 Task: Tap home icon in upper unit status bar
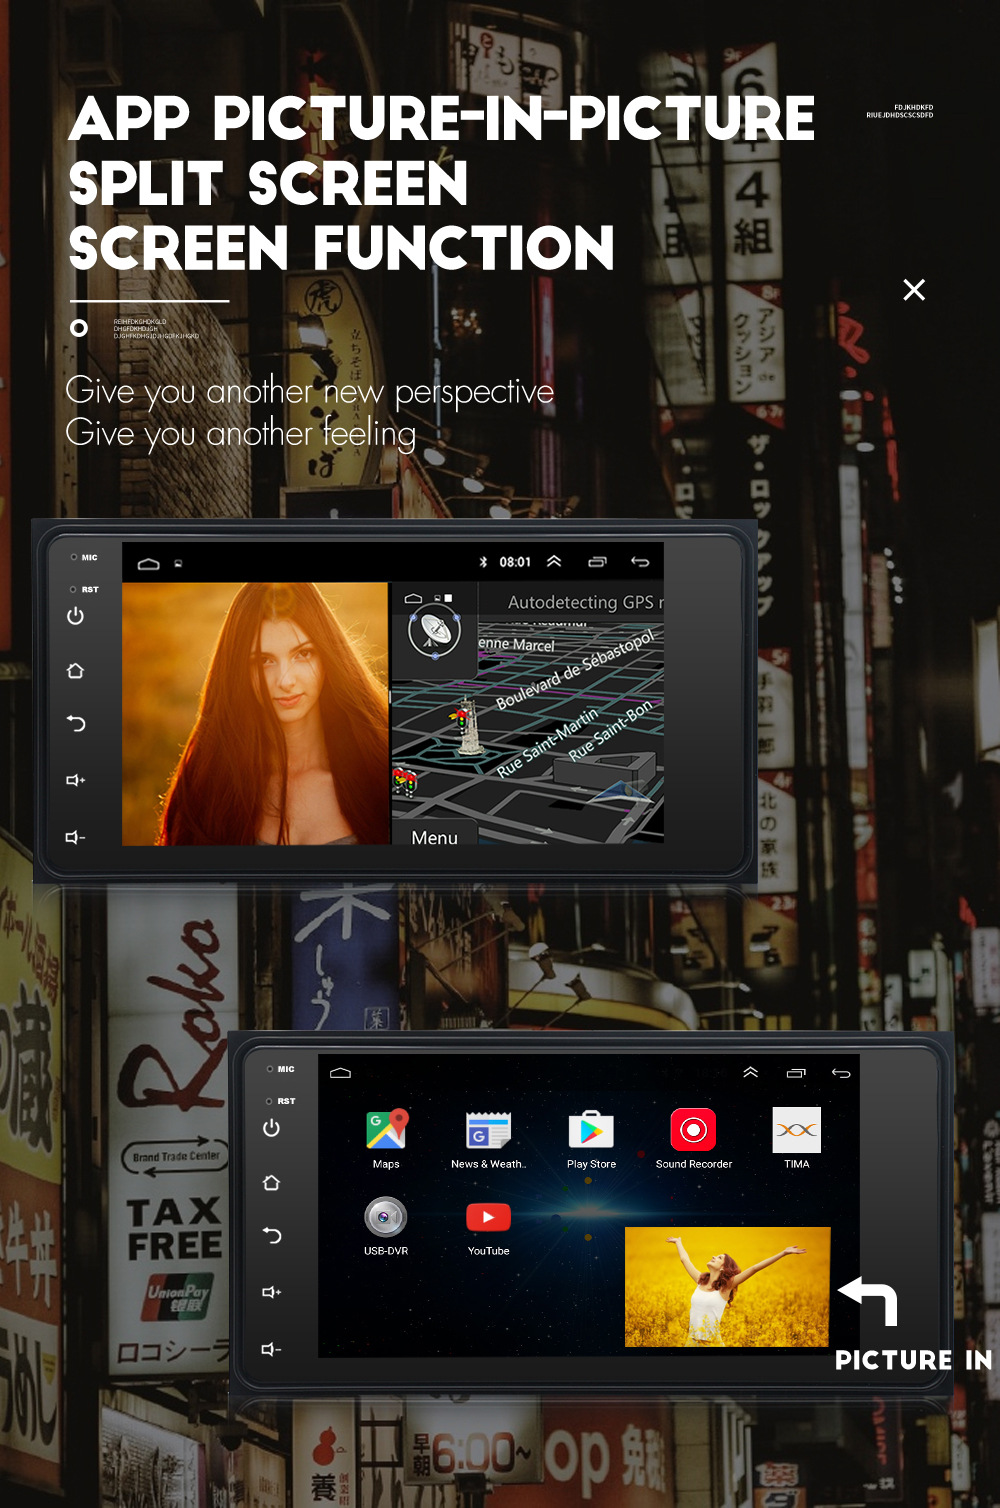click(x=149, y=564)
